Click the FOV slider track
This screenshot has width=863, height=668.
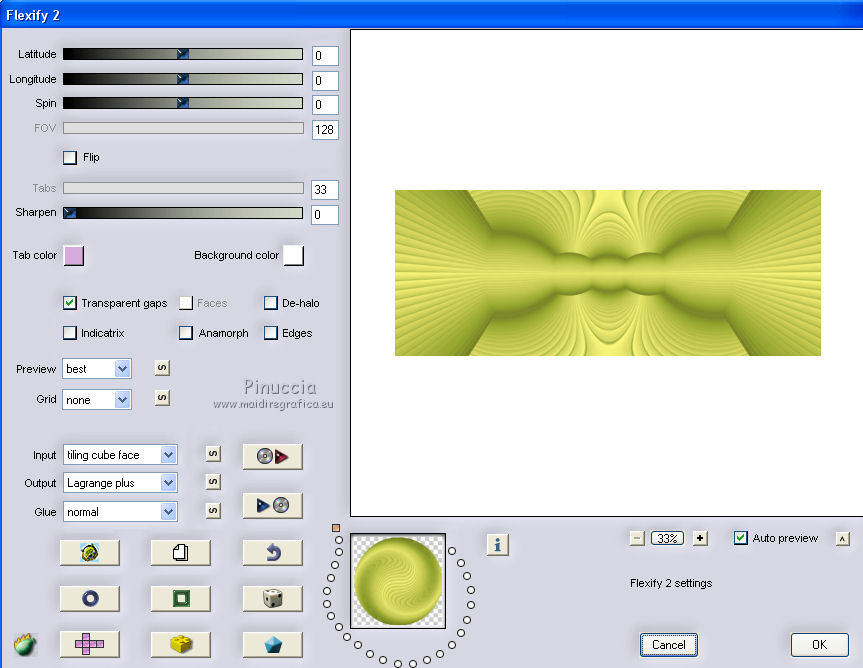(183, 128)
